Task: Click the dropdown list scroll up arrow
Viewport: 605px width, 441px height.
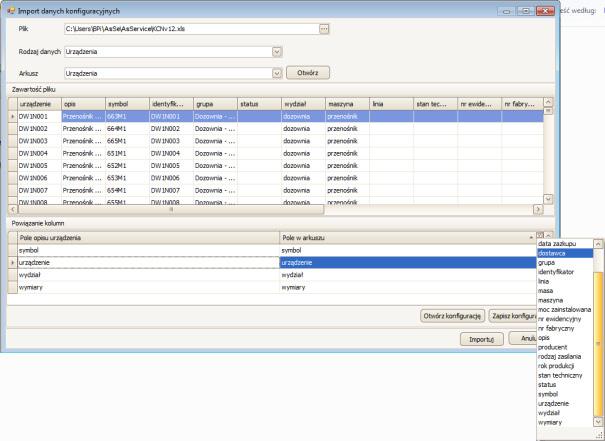Action: [x=598, y=244]
